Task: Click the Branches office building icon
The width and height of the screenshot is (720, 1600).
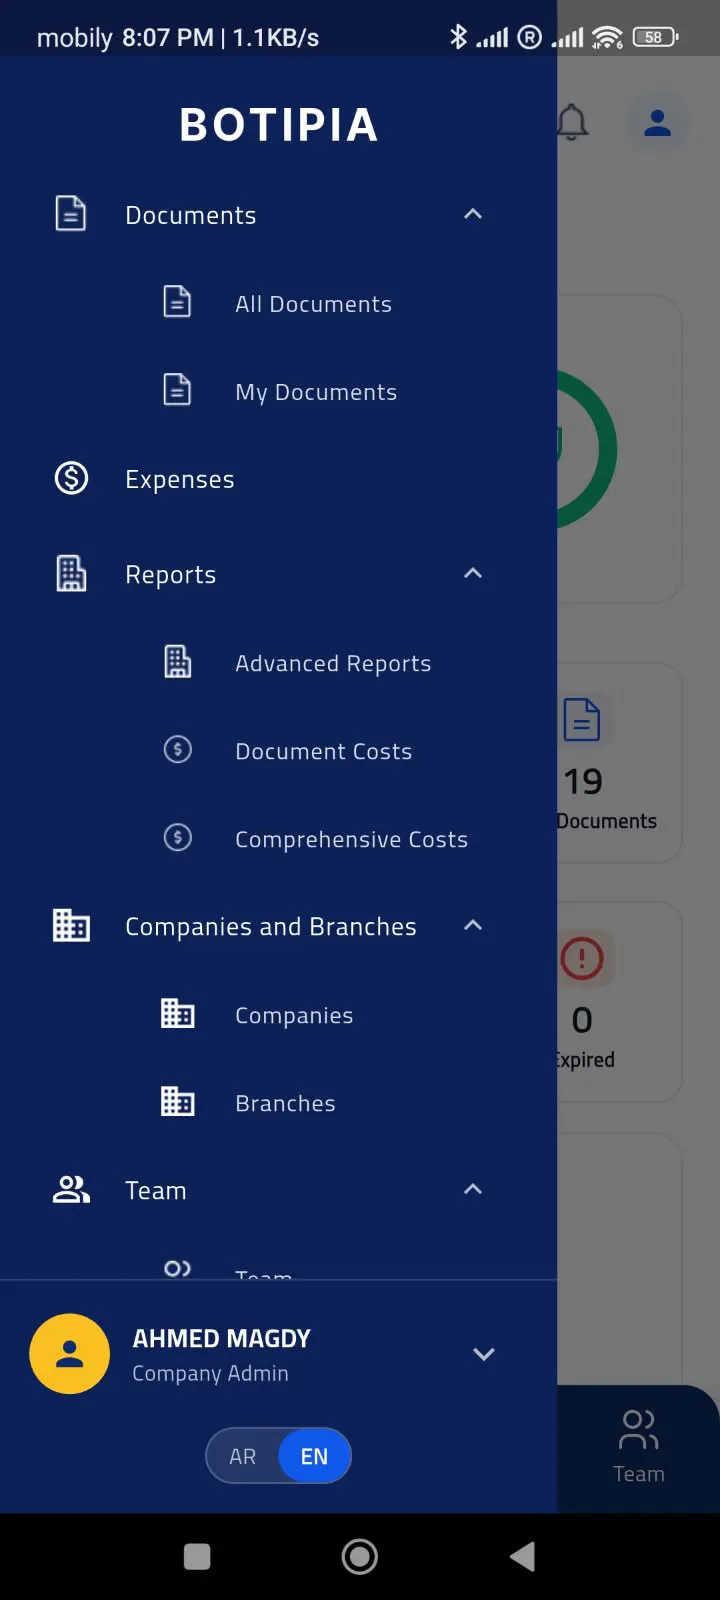Action: [x=177, y=1102]
